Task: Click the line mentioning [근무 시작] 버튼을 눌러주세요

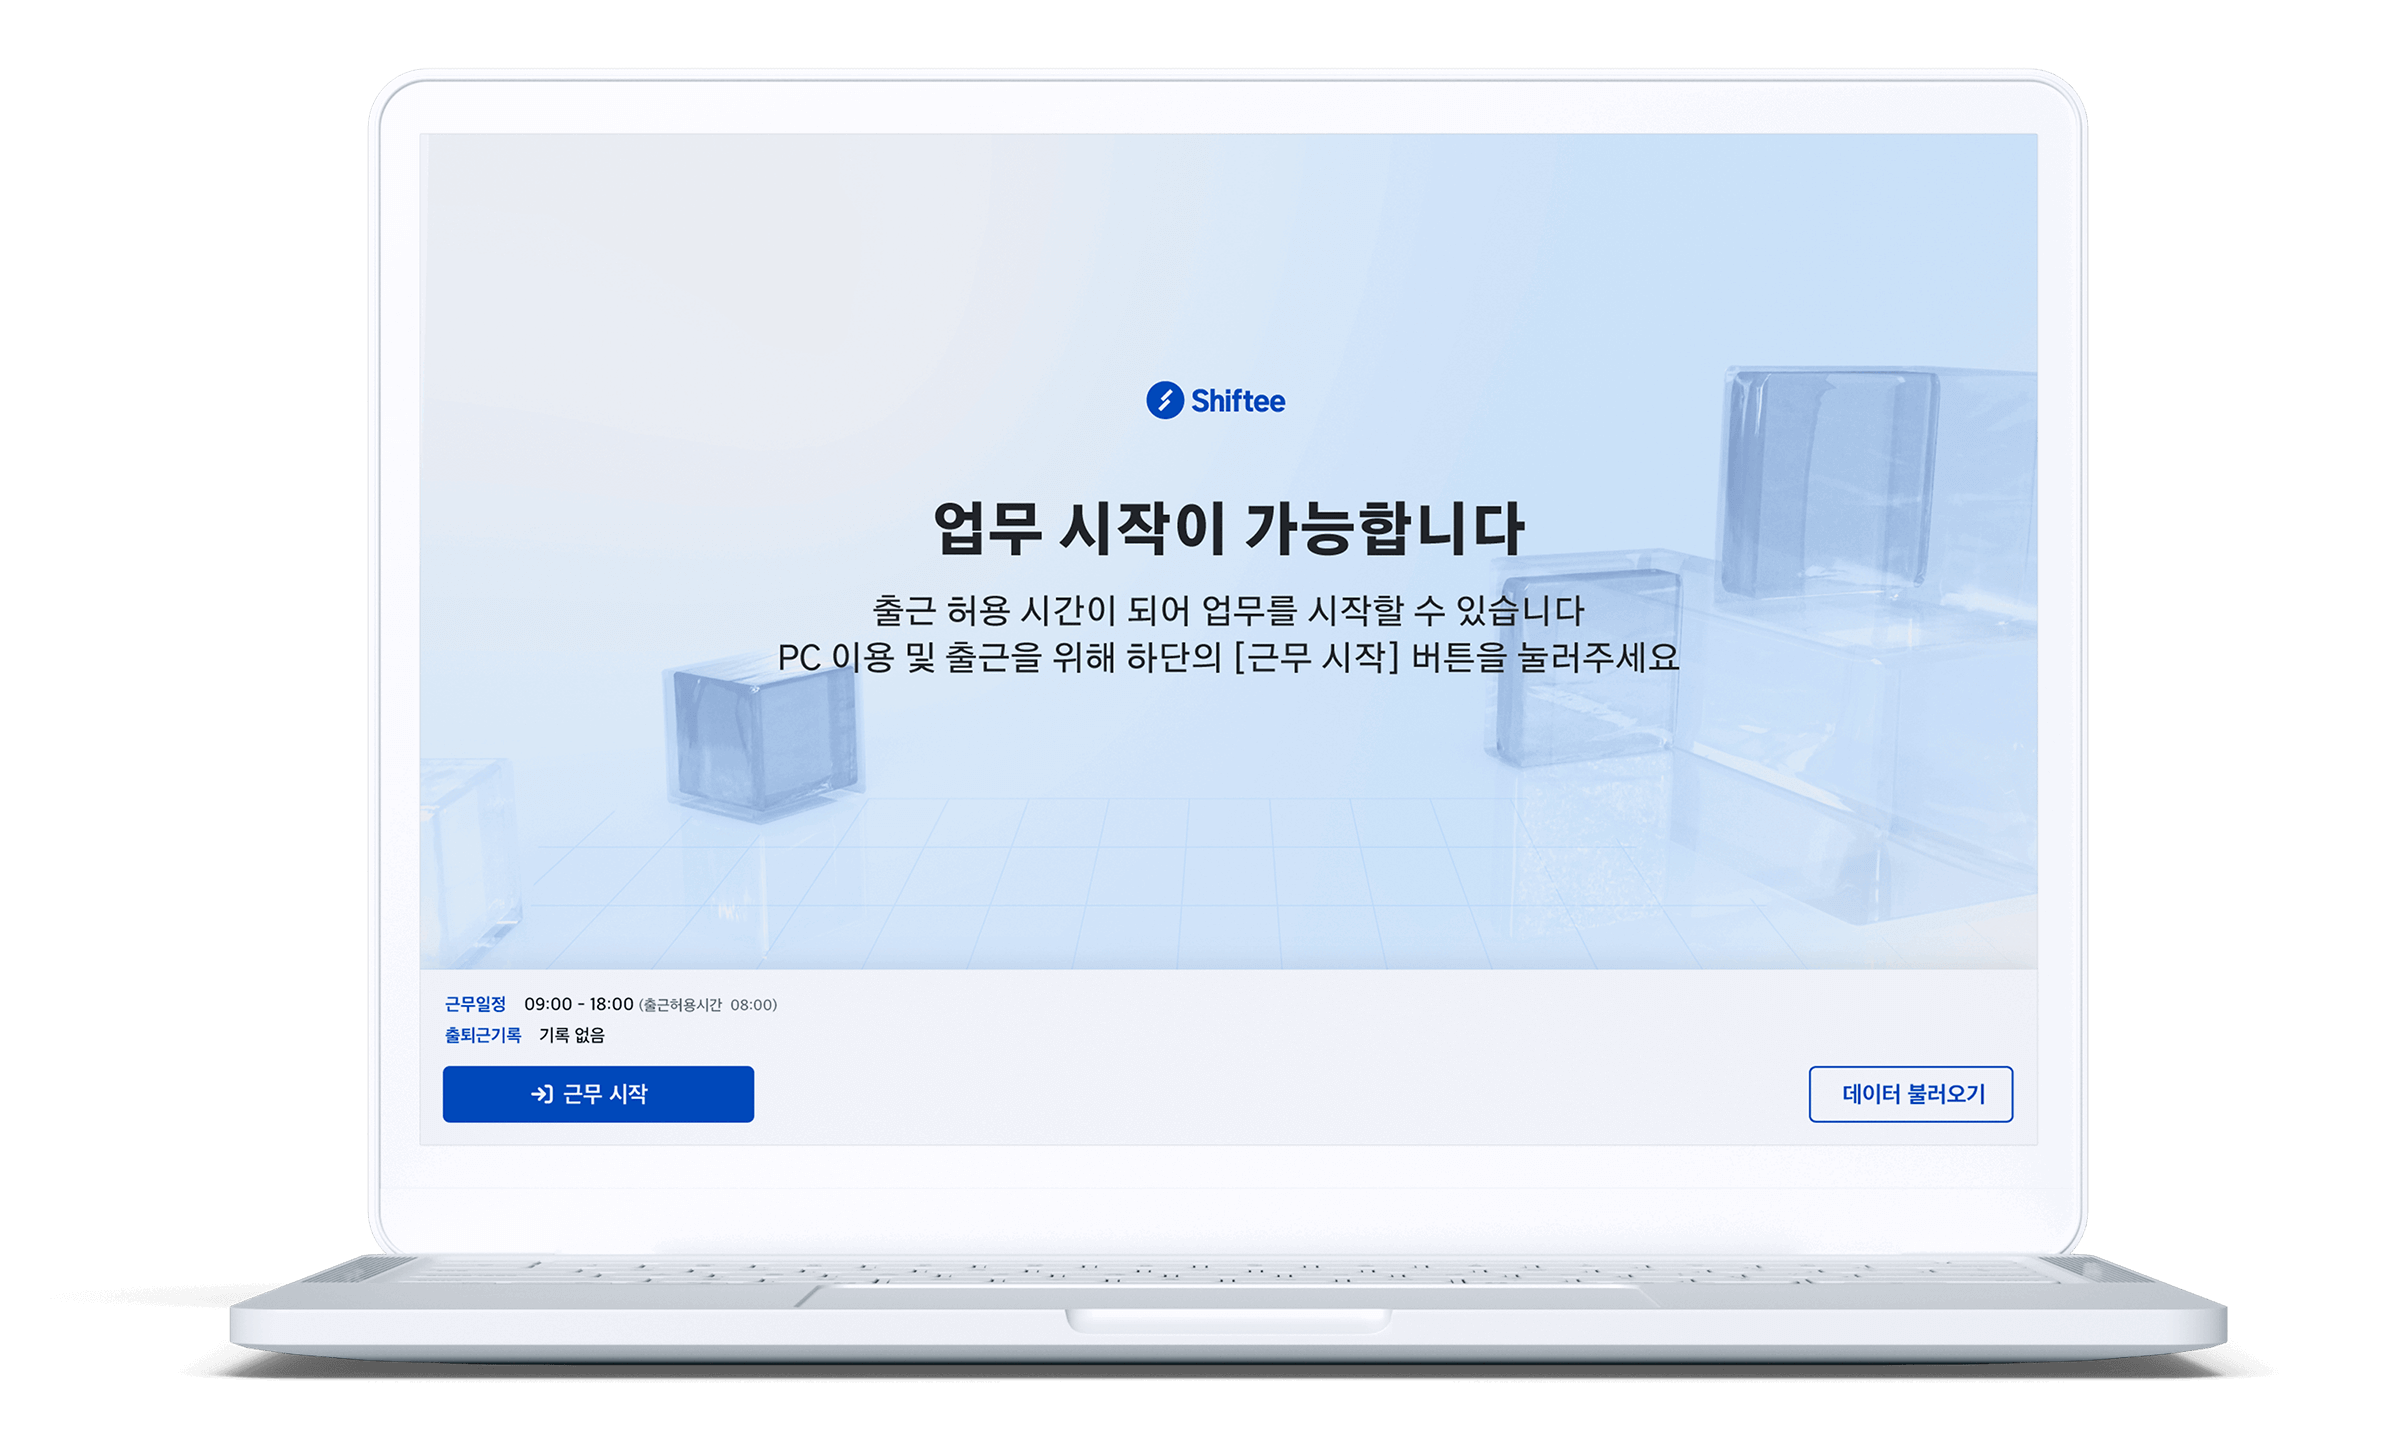Action: 1228,657
